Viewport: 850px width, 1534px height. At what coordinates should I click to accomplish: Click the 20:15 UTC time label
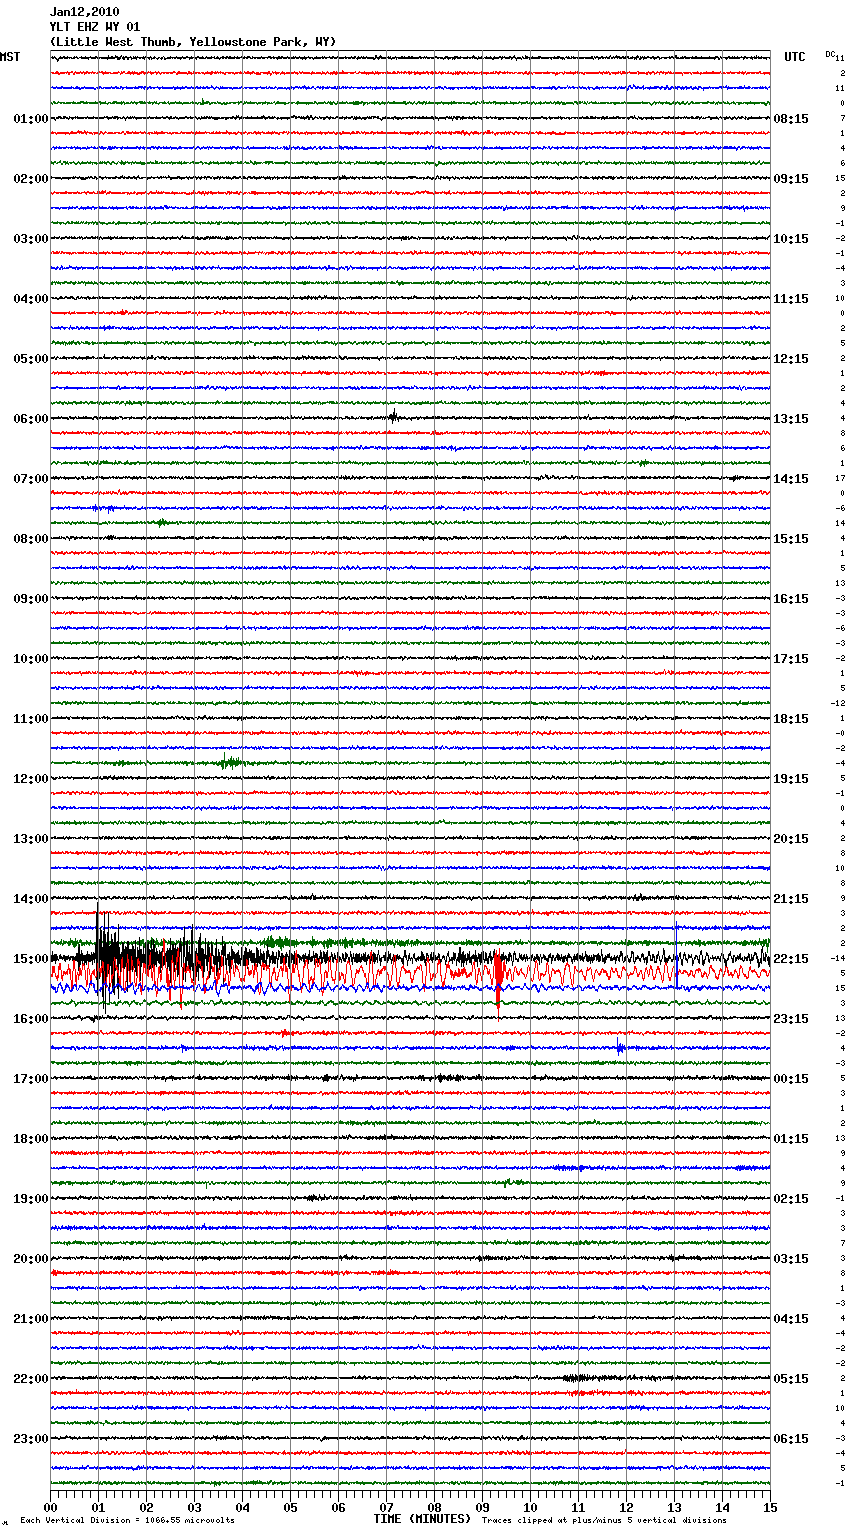point(791,839)
